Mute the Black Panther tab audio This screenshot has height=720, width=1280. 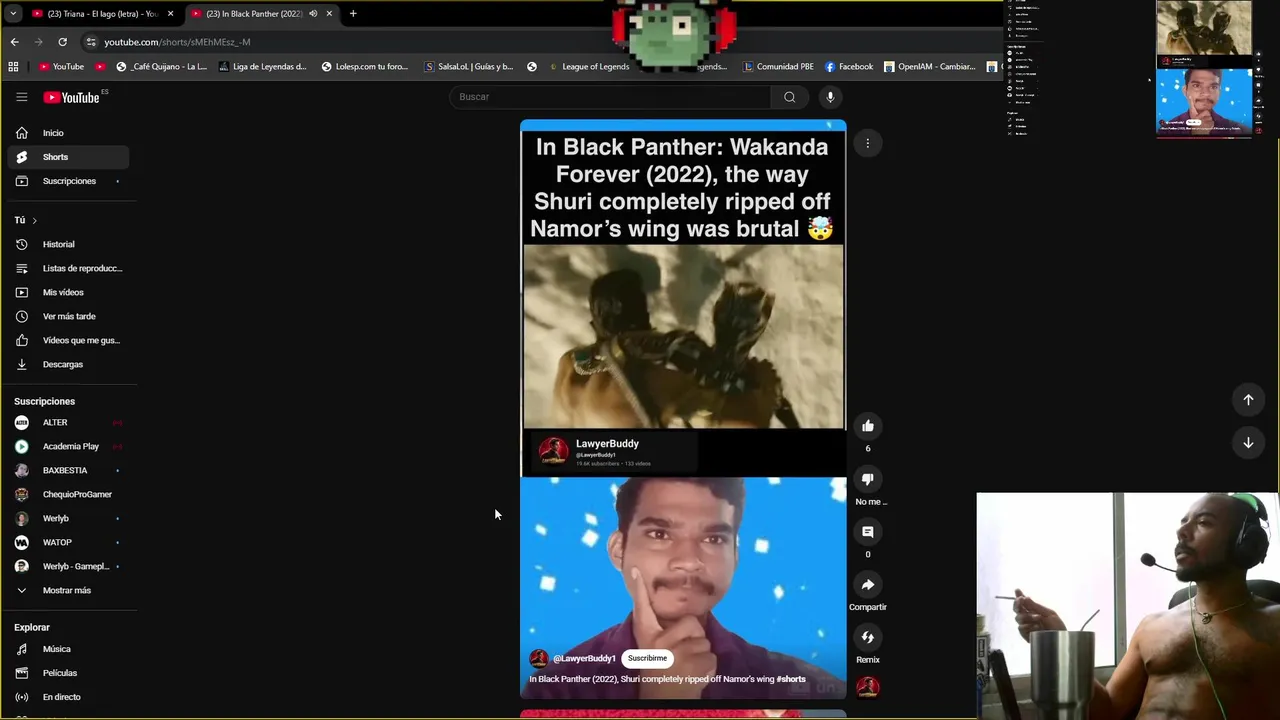313,14
